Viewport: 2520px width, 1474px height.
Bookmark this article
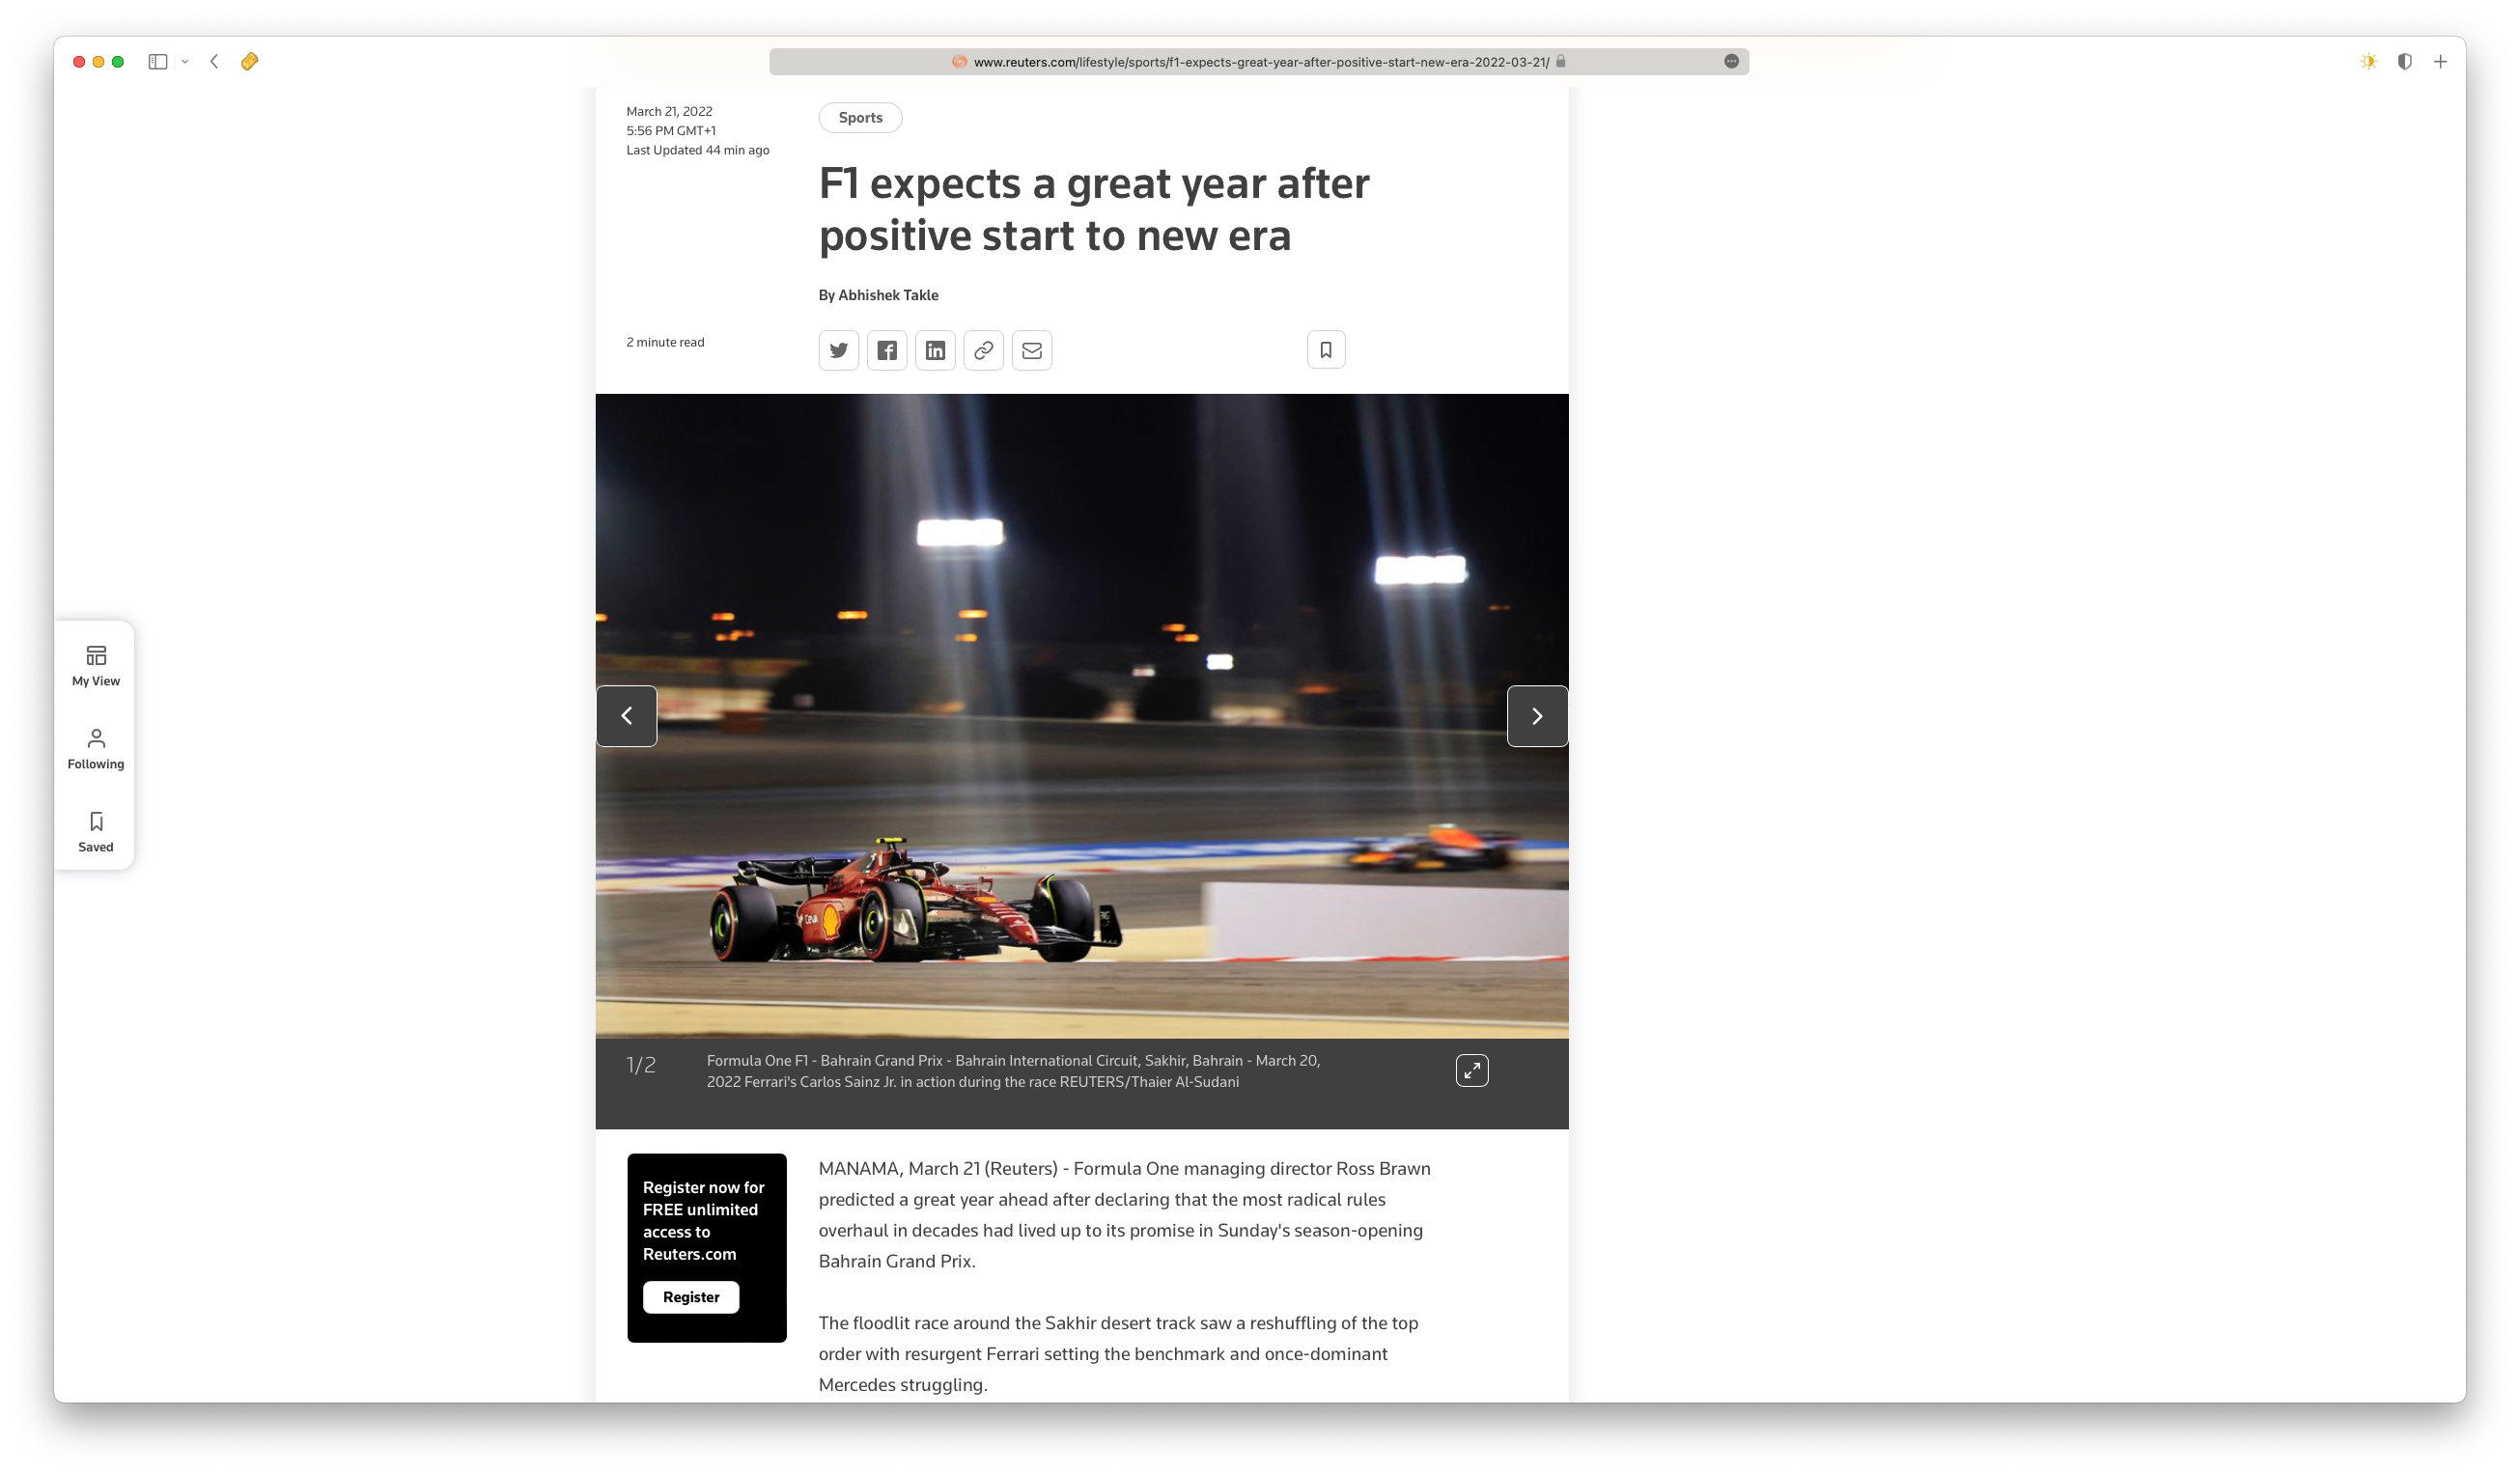(1325, 349)
